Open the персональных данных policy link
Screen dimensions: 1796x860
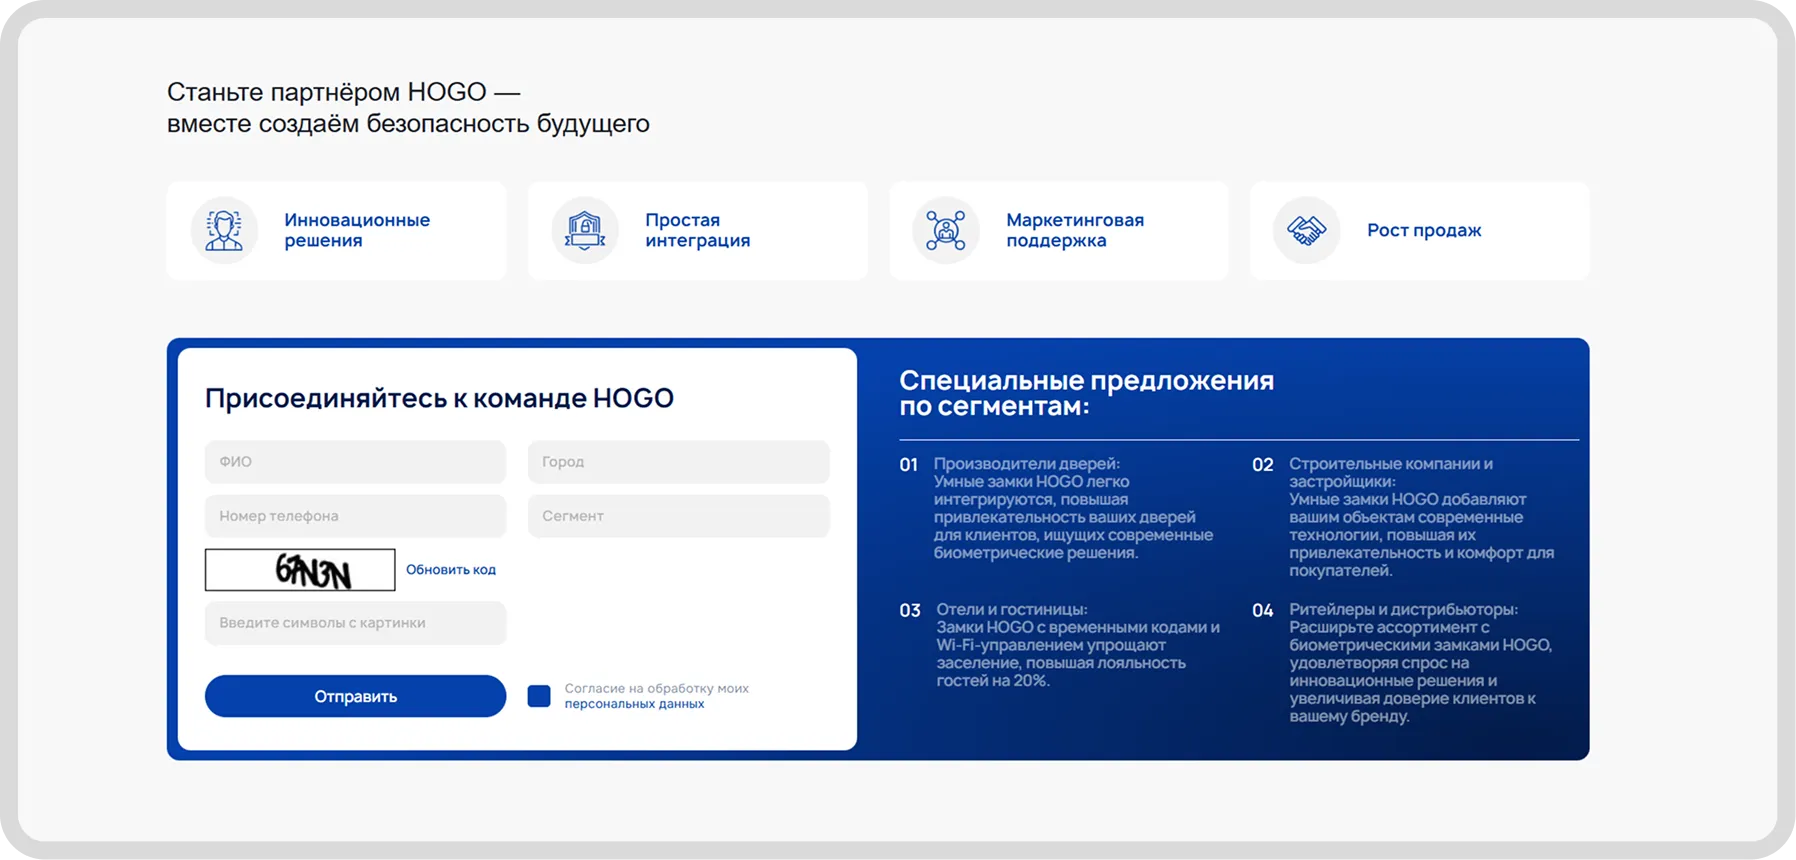(x=634, y=704)
